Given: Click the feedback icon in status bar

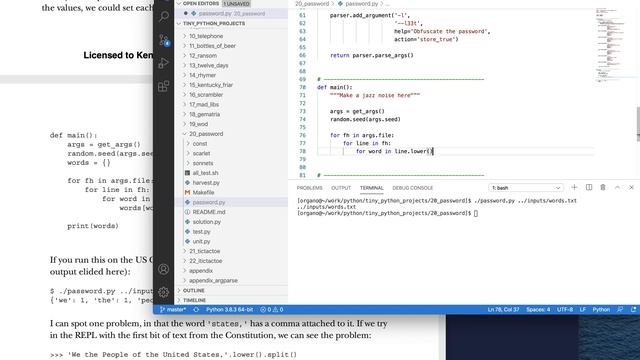Looking at the screenshot, I should point(620,310).
